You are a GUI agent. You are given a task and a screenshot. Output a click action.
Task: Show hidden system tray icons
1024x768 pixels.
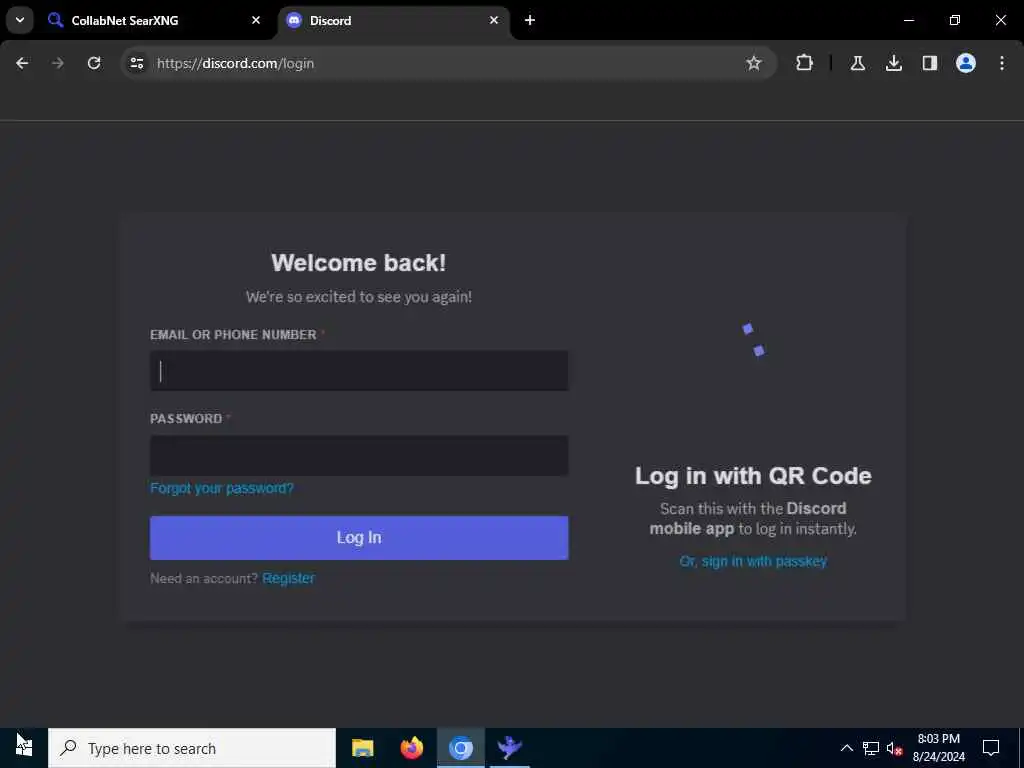[846, 748]
